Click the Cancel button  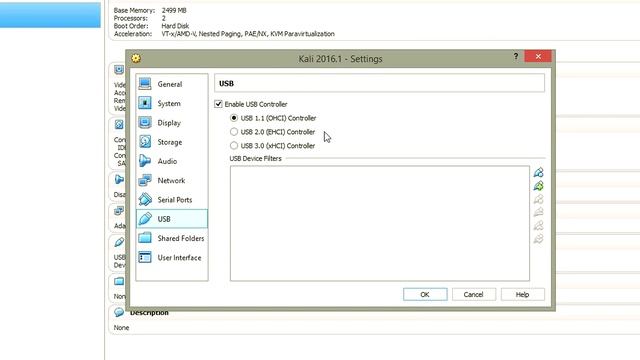(473, 294)
